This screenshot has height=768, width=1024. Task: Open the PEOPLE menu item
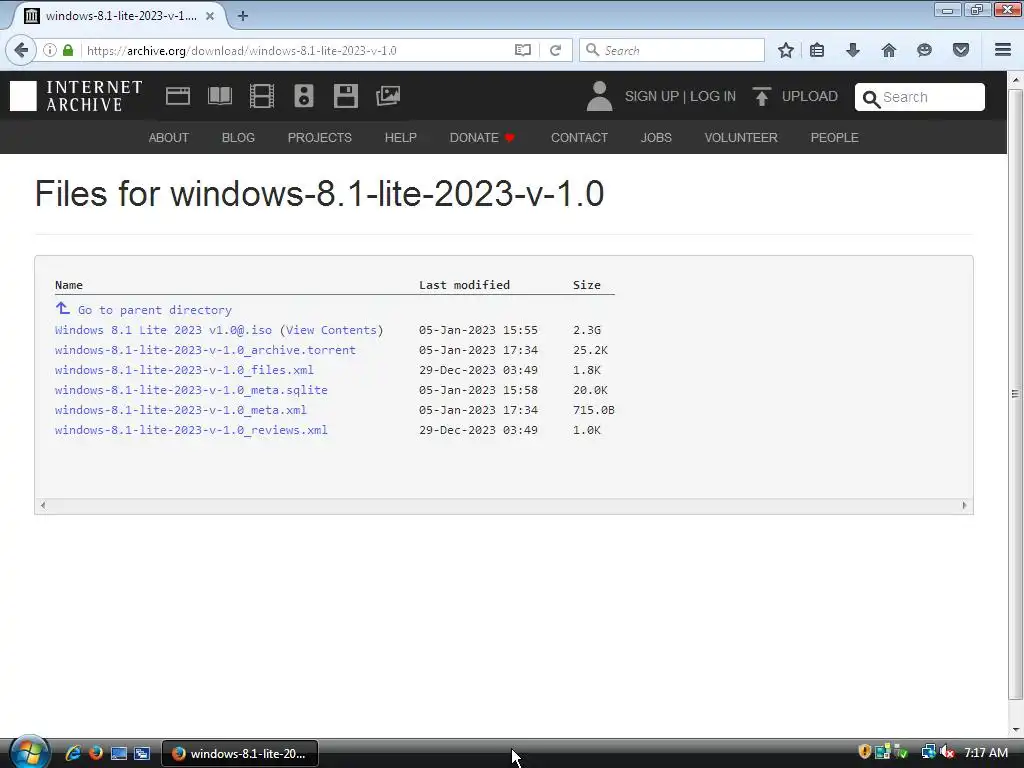[x=834, y=138]
